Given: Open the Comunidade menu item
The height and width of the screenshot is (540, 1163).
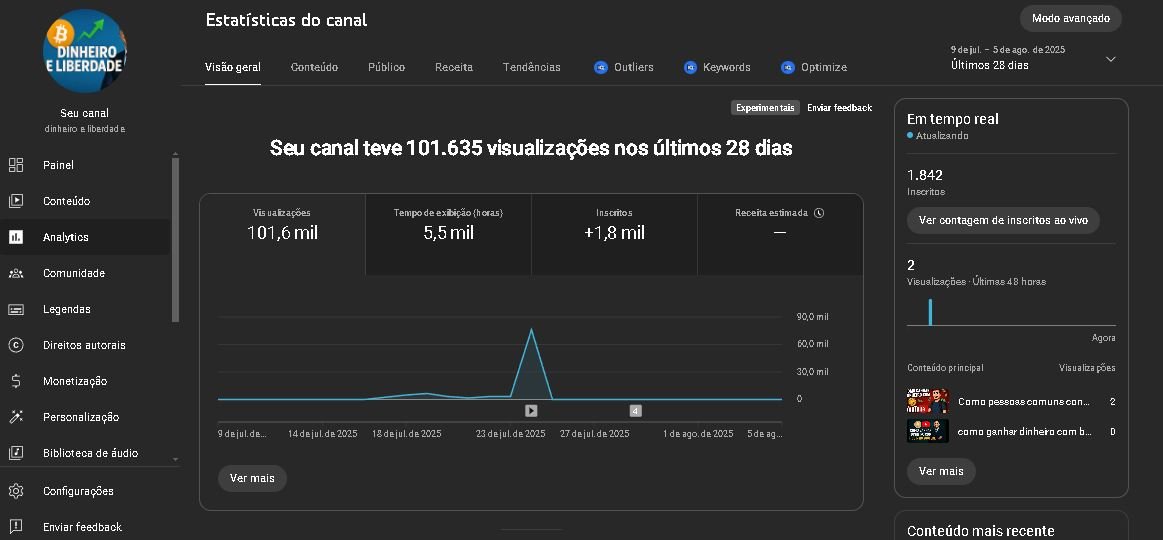Looking at the screenshot, I should tap(85, 273).
